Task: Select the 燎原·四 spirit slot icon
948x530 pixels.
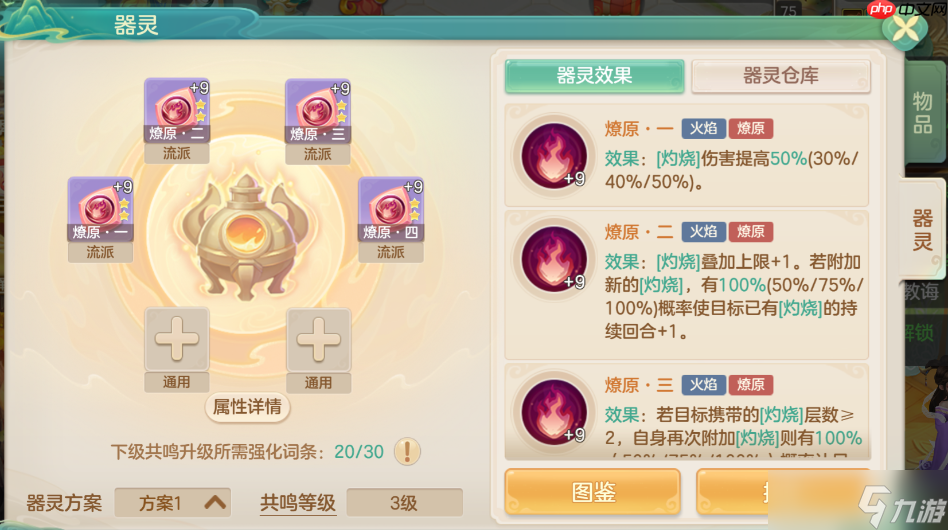Action: [391, 208]
